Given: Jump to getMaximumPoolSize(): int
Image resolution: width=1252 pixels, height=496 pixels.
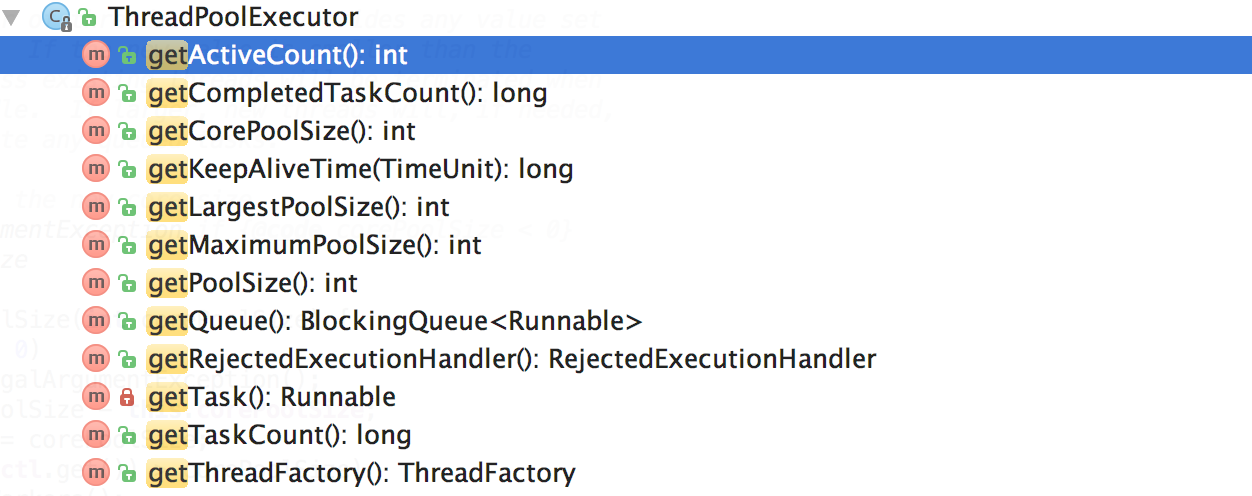Looking at the screenshot, I should (314, 246).
